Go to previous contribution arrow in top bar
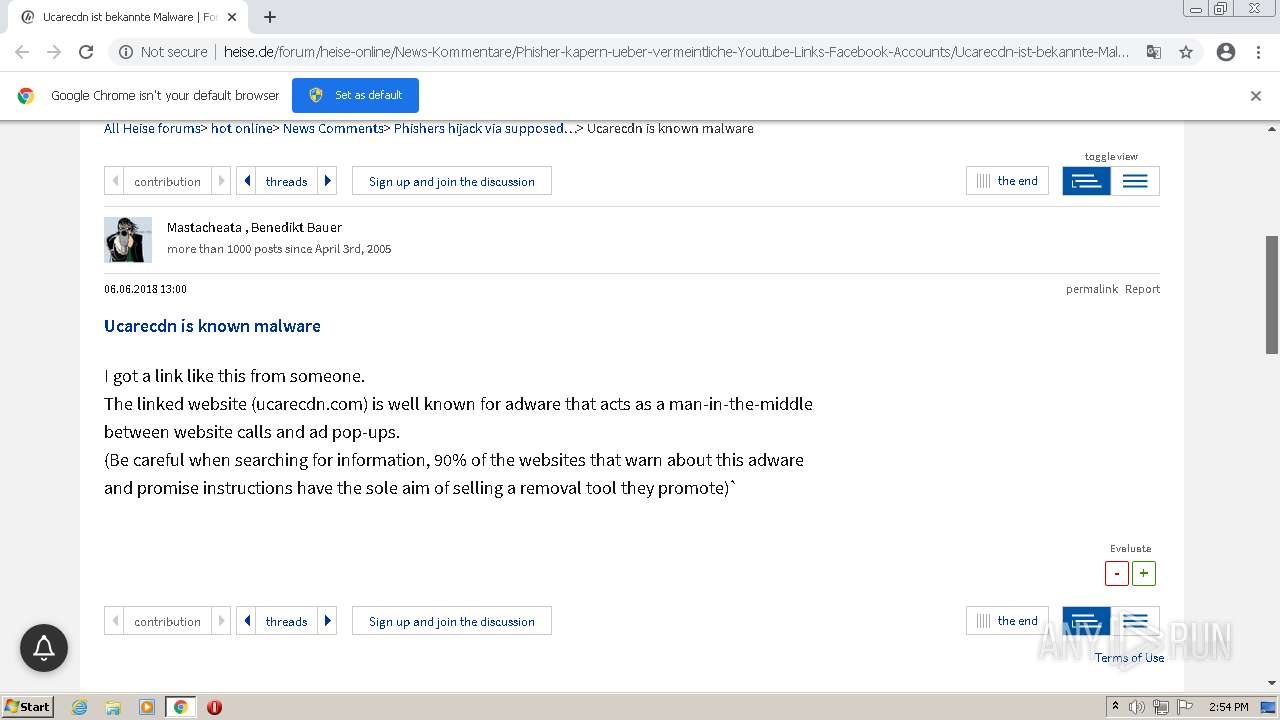Screen dimensions: 1280x720 [115, 181]
